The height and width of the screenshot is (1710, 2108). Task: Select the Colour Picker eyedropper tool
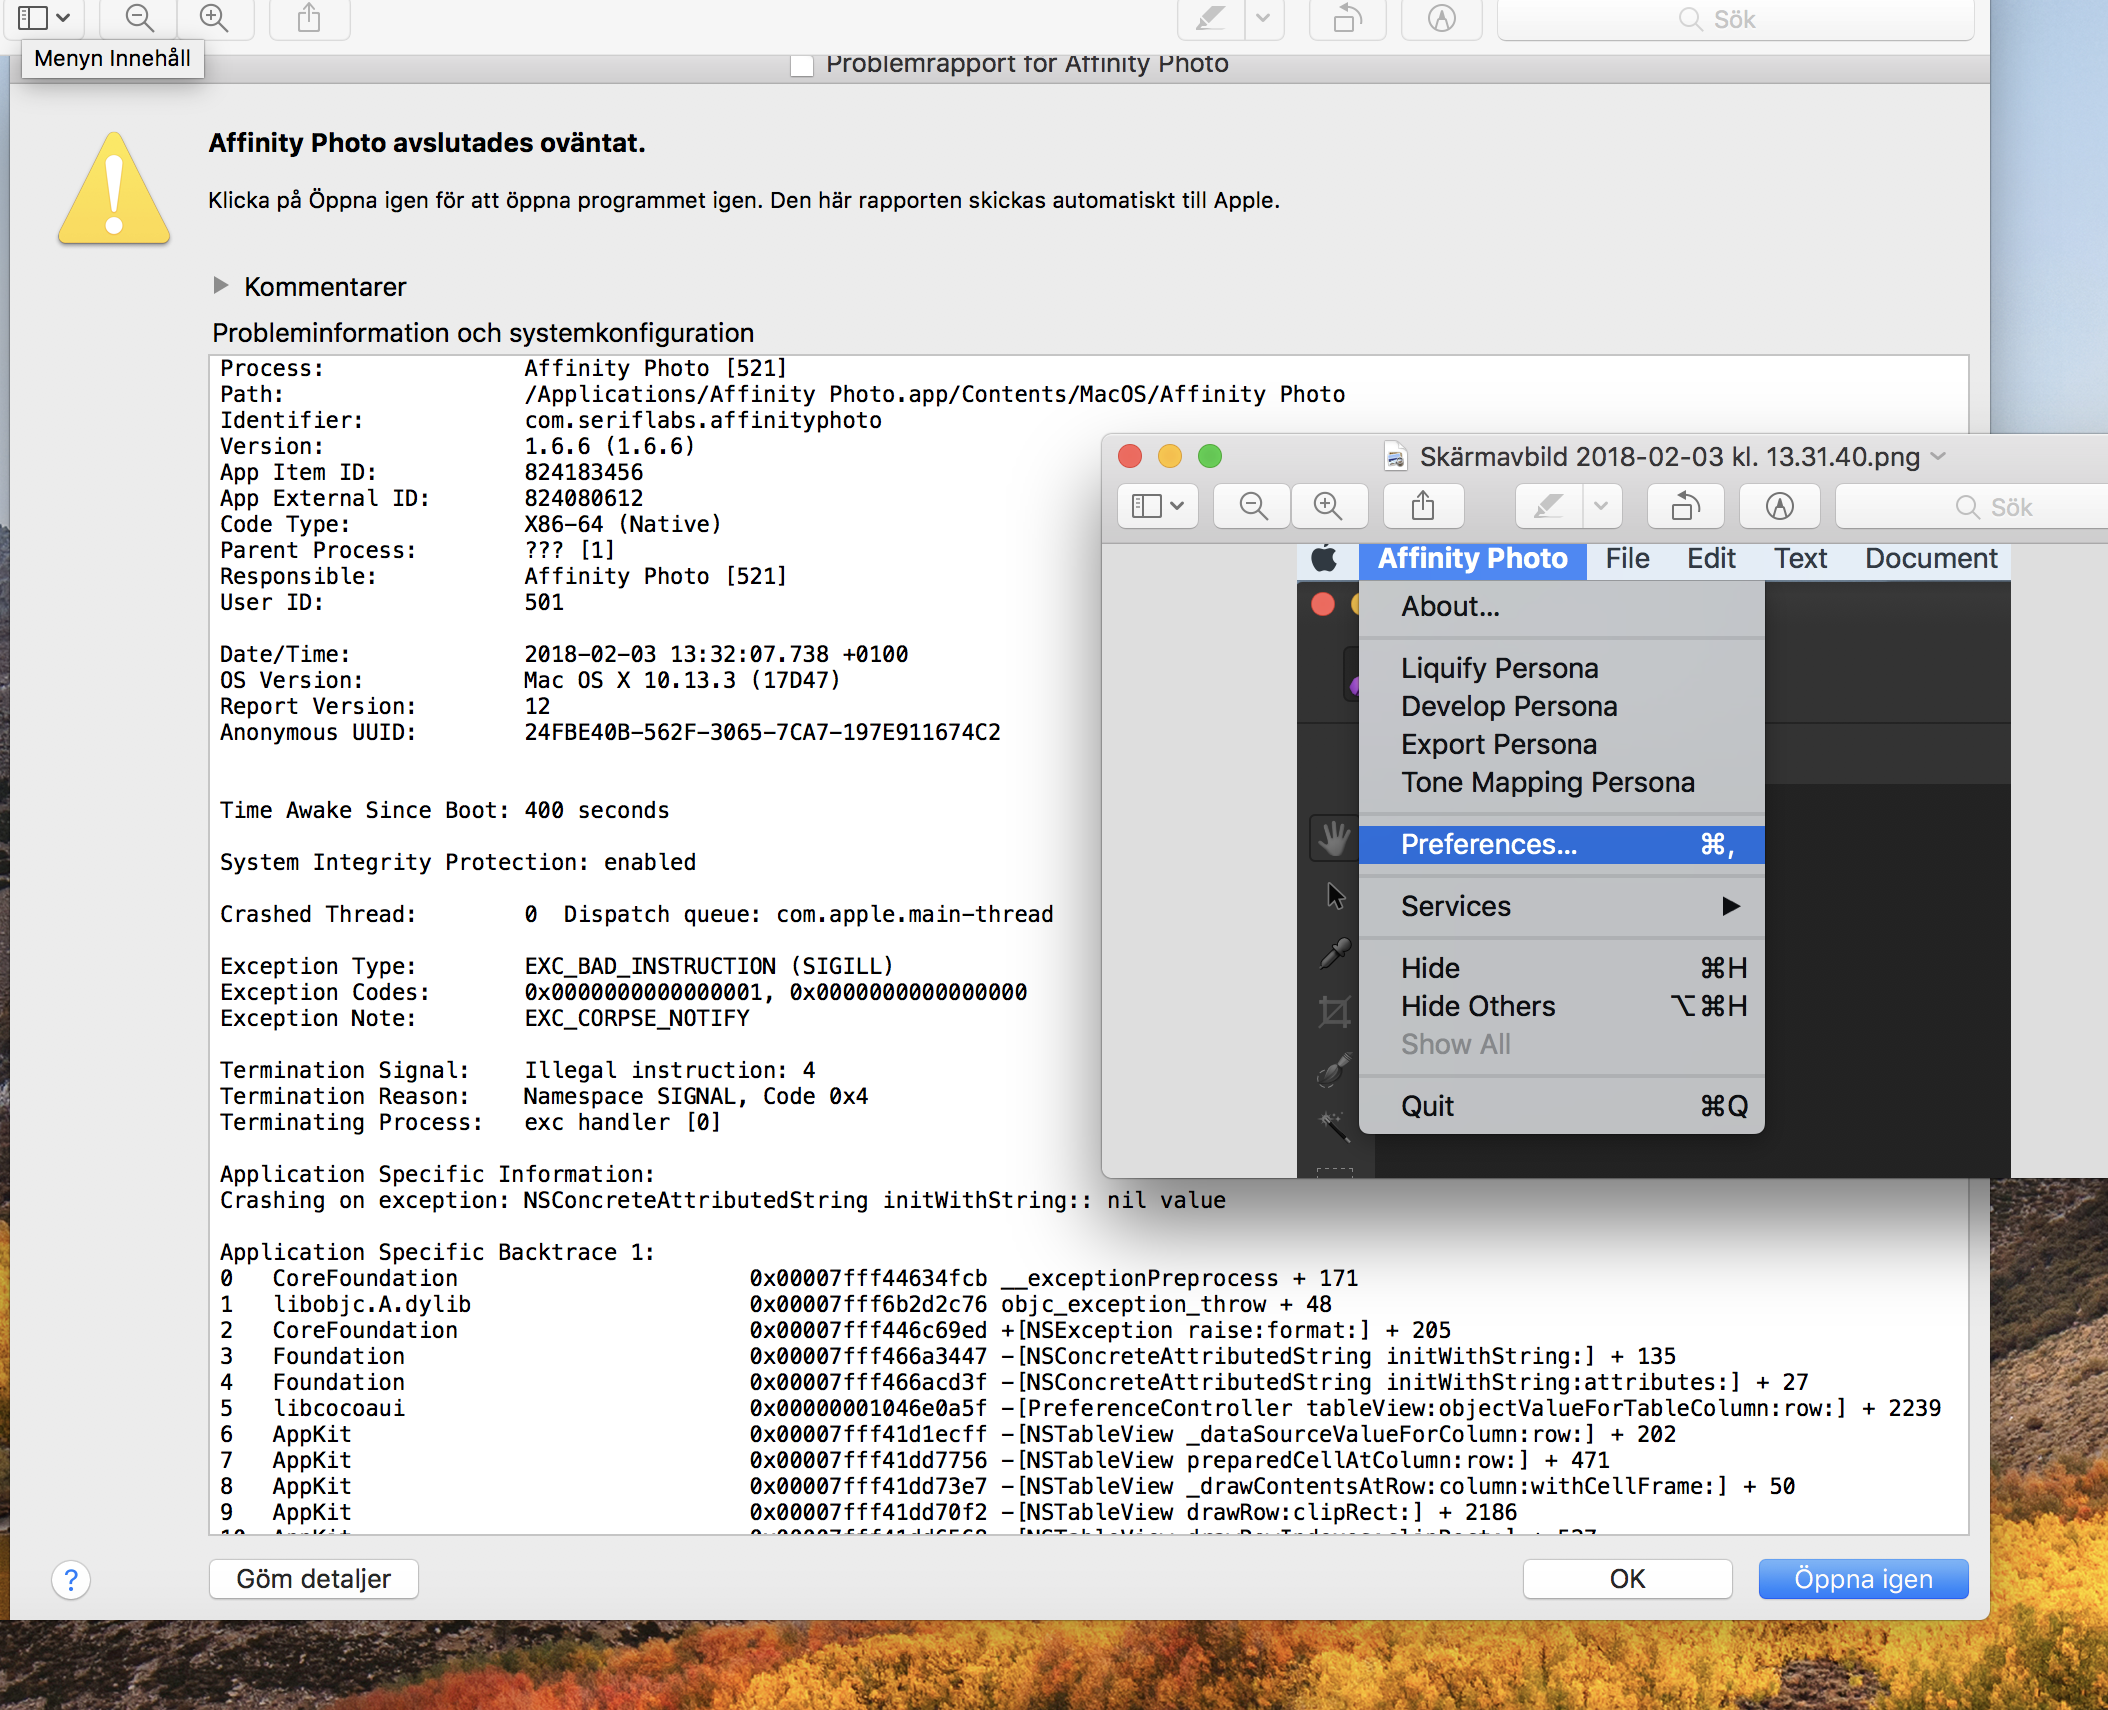click(x=1335, y=954)
